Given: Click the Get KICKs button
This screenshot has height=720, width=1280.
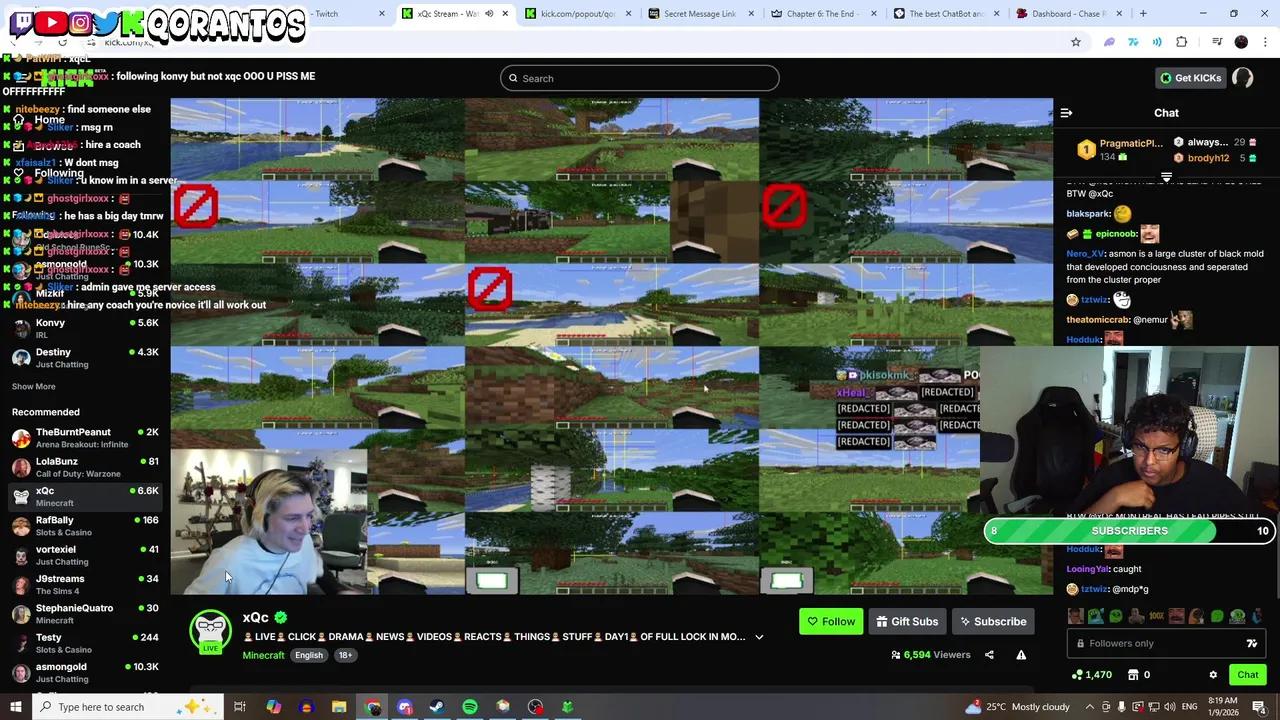Looking at the screenshot, I should (1190, 78).
